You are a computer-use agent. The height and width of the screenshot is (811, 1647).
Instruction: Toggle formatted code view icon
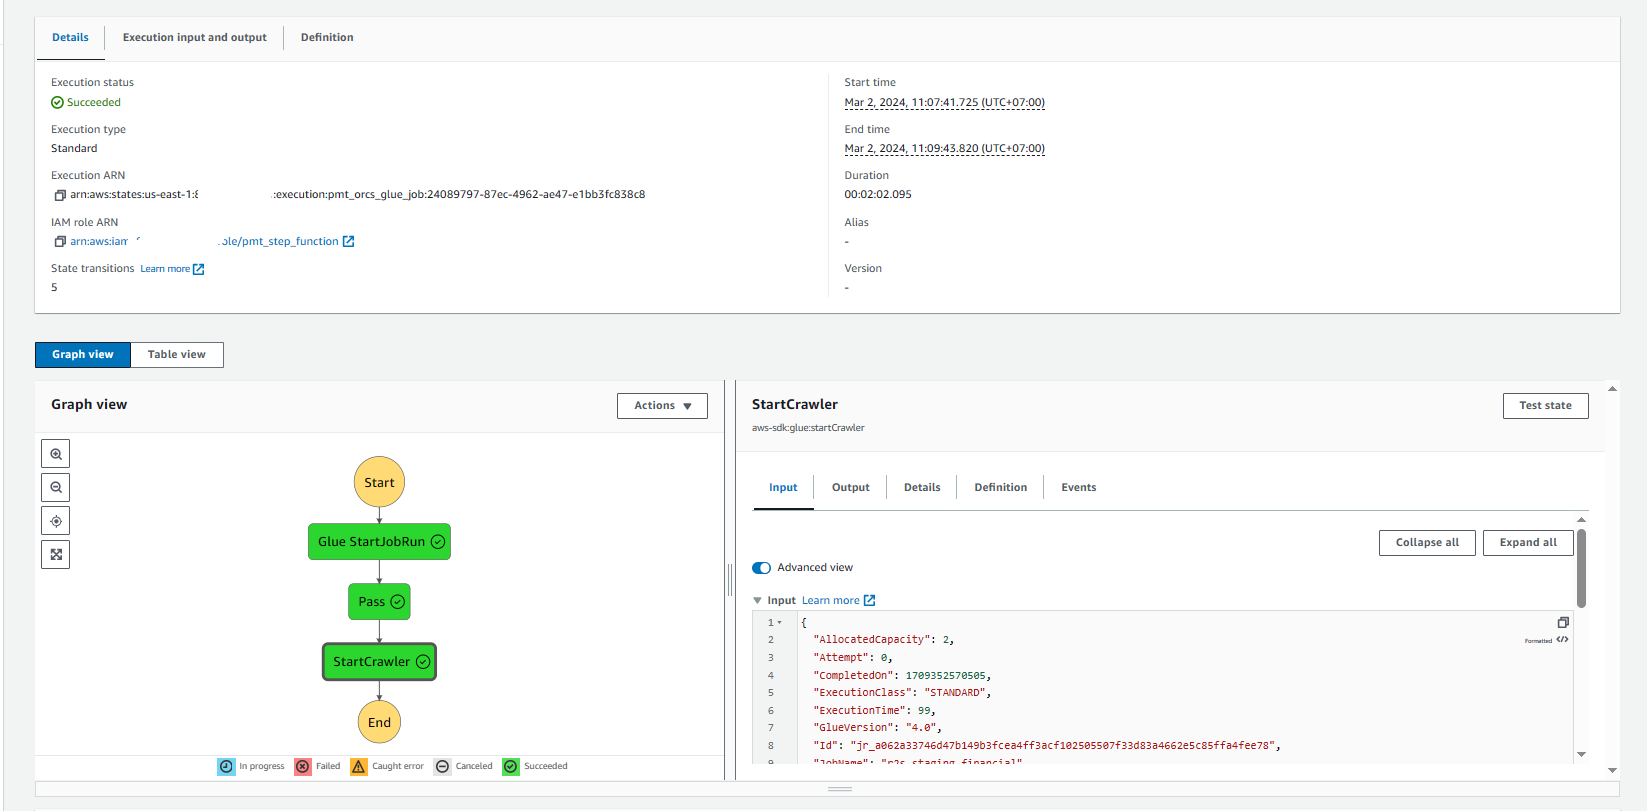coord(1562,640)
